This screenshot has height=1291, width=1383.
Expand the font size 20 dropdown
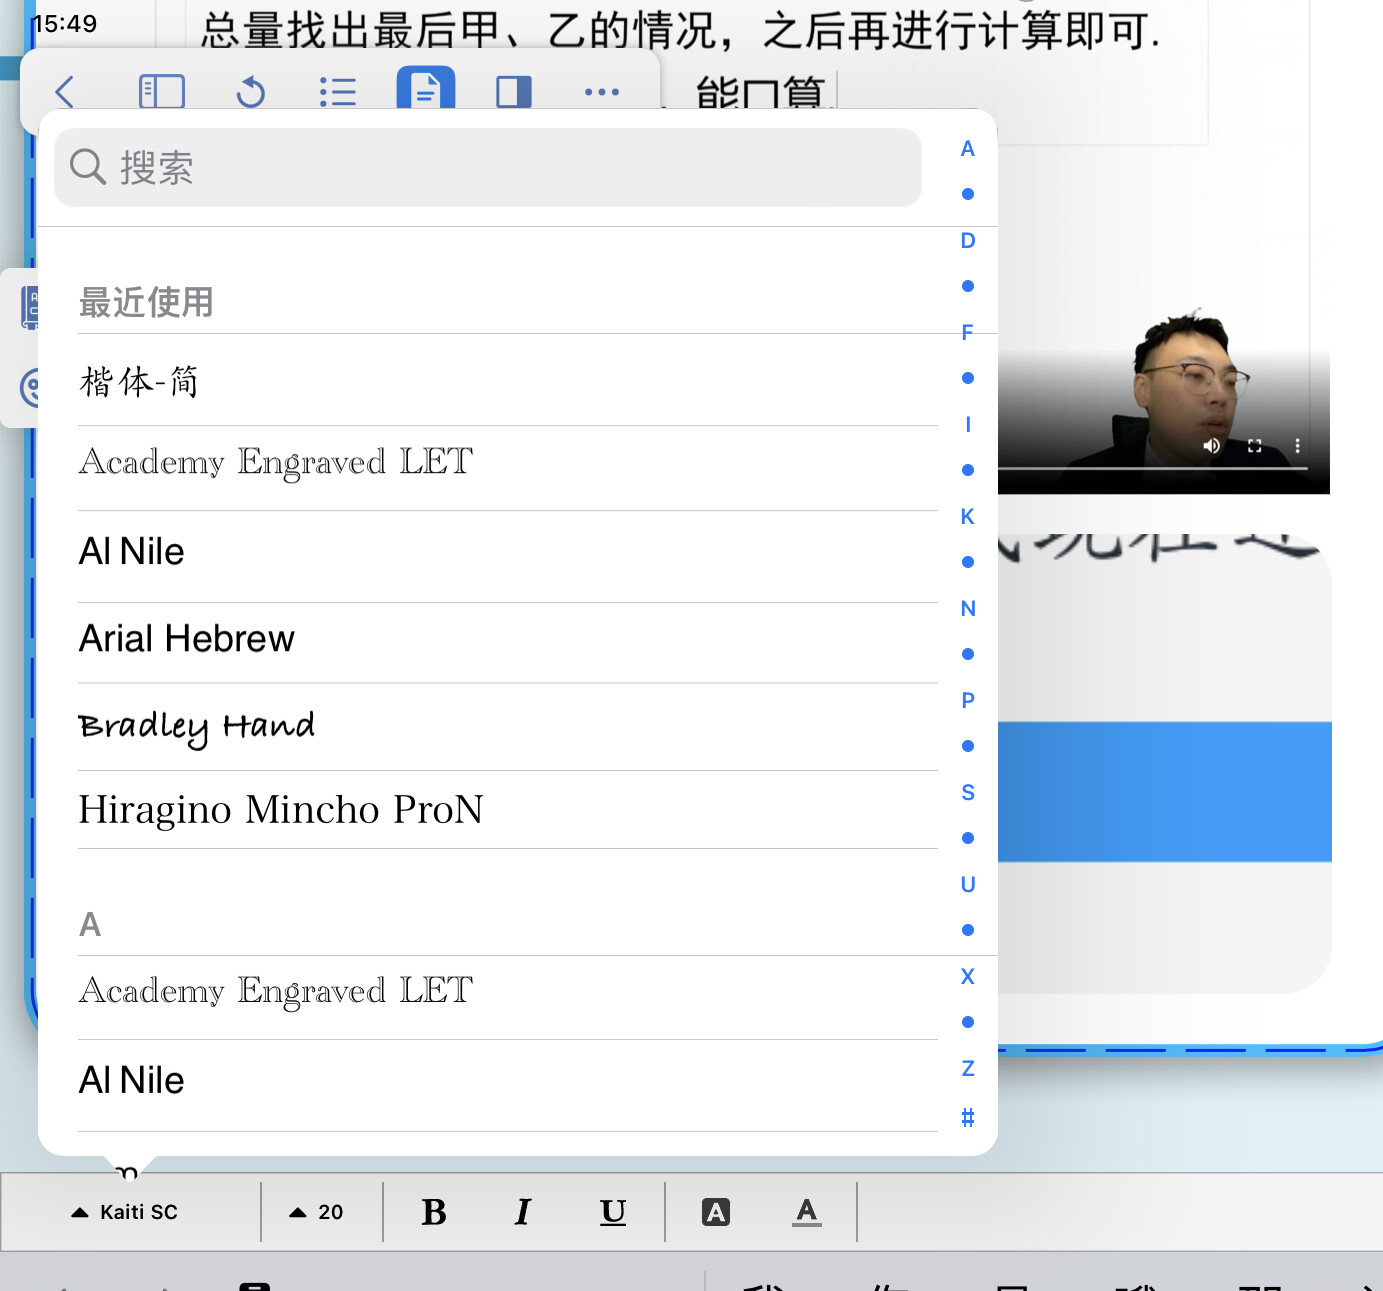point(317,1212)
